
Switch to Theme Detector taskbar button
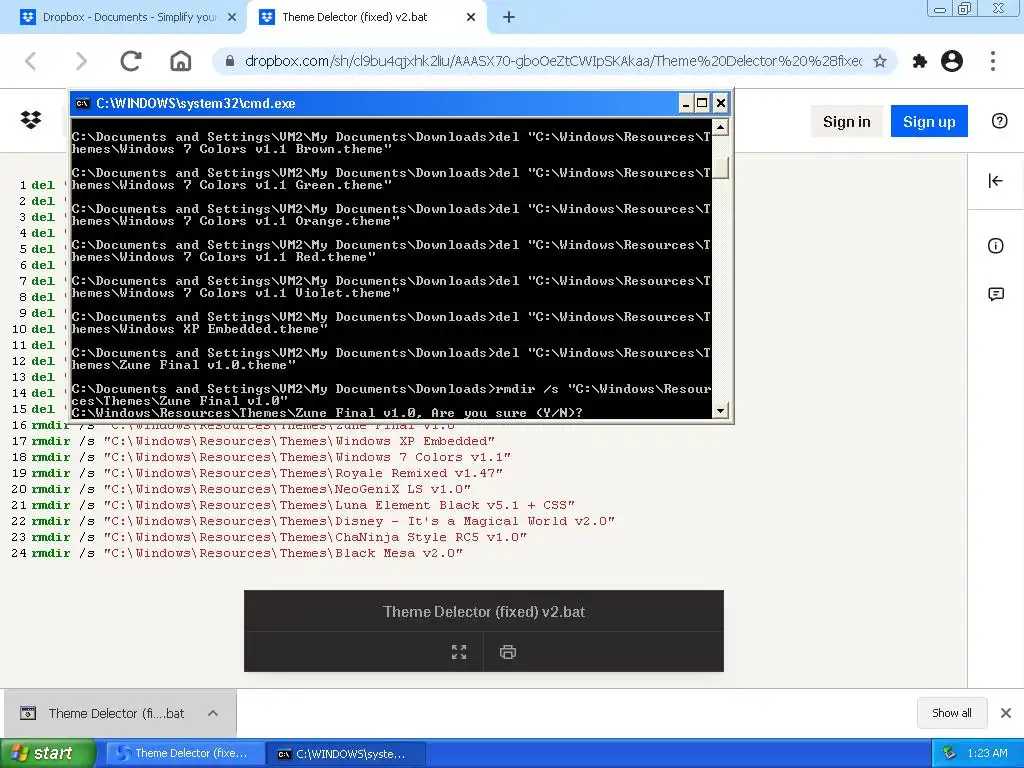(185, 753)
